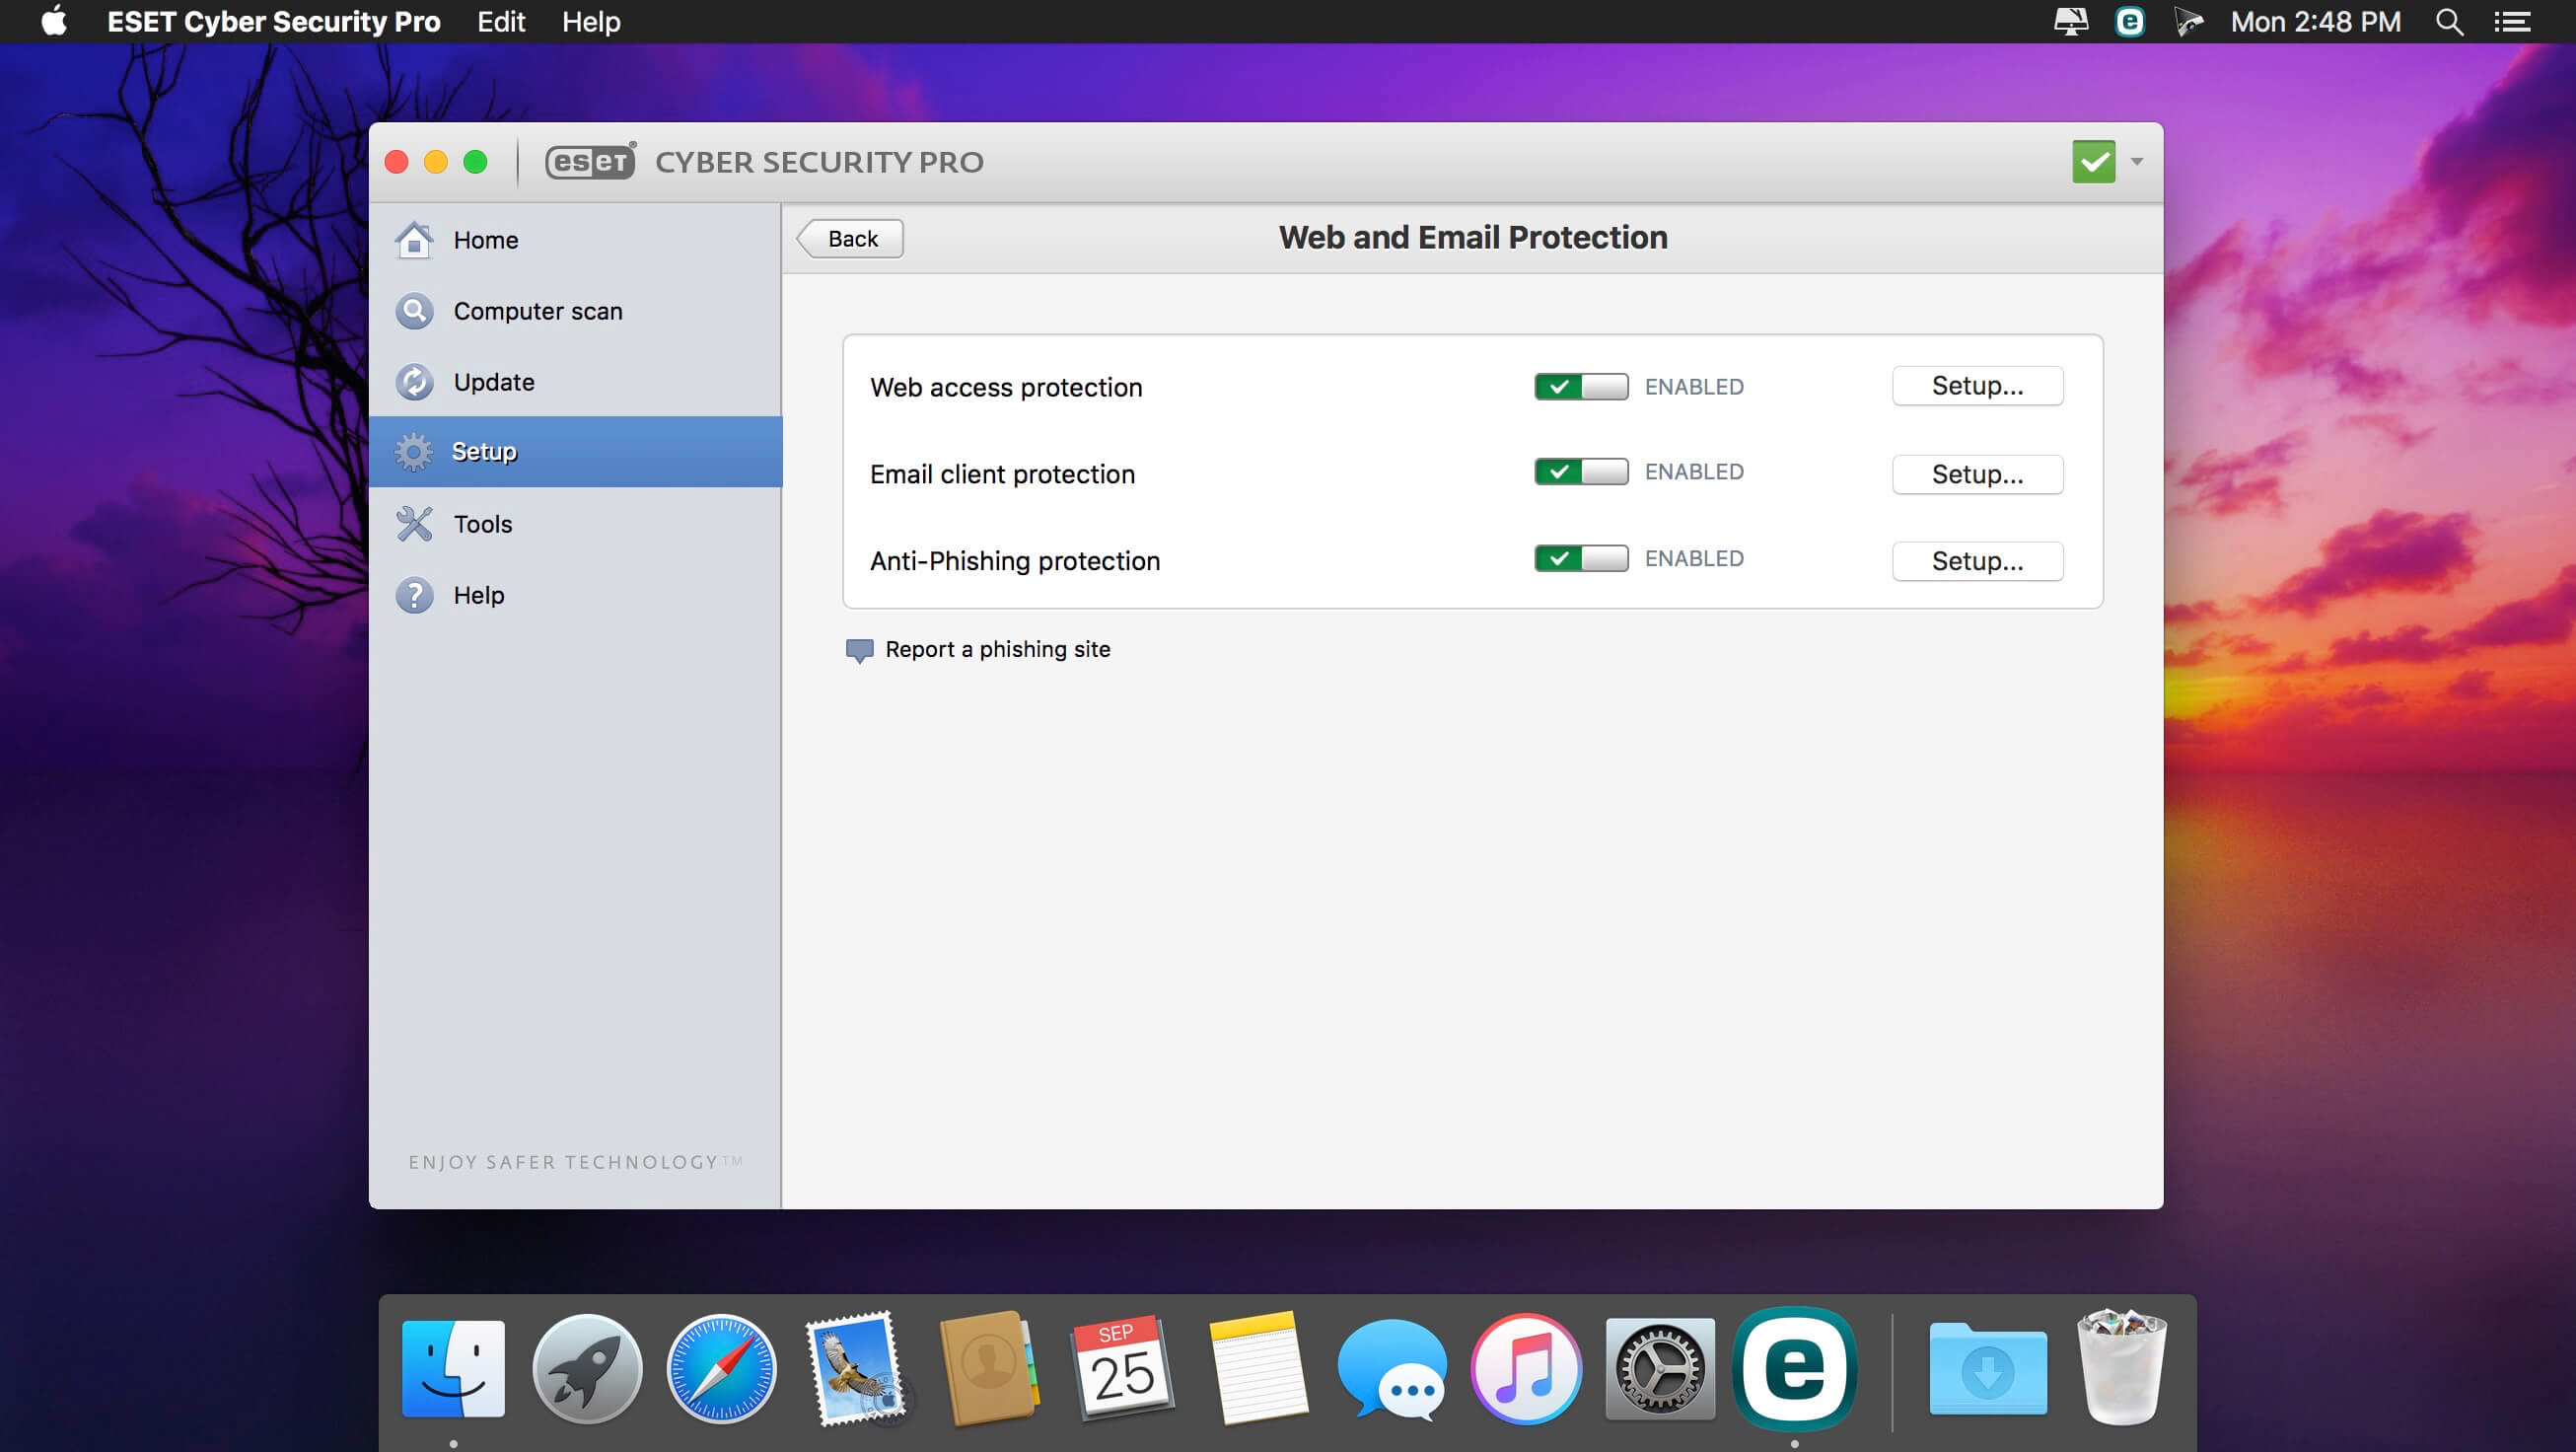Select the Setup sidebar item
This screenshot has width=2576, height=1452.
[575, 452]
